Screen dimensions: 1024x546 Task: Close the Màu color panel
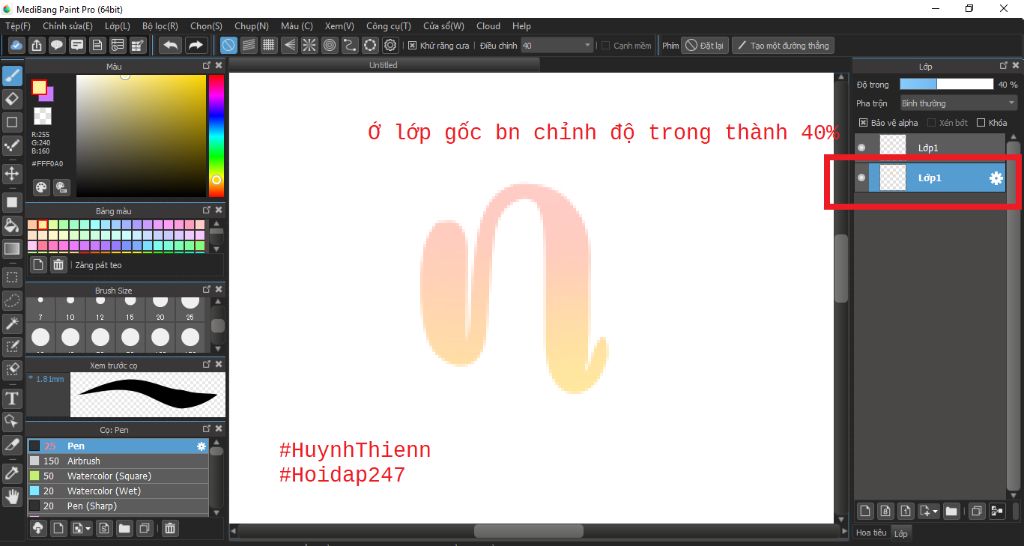(219, 66)
